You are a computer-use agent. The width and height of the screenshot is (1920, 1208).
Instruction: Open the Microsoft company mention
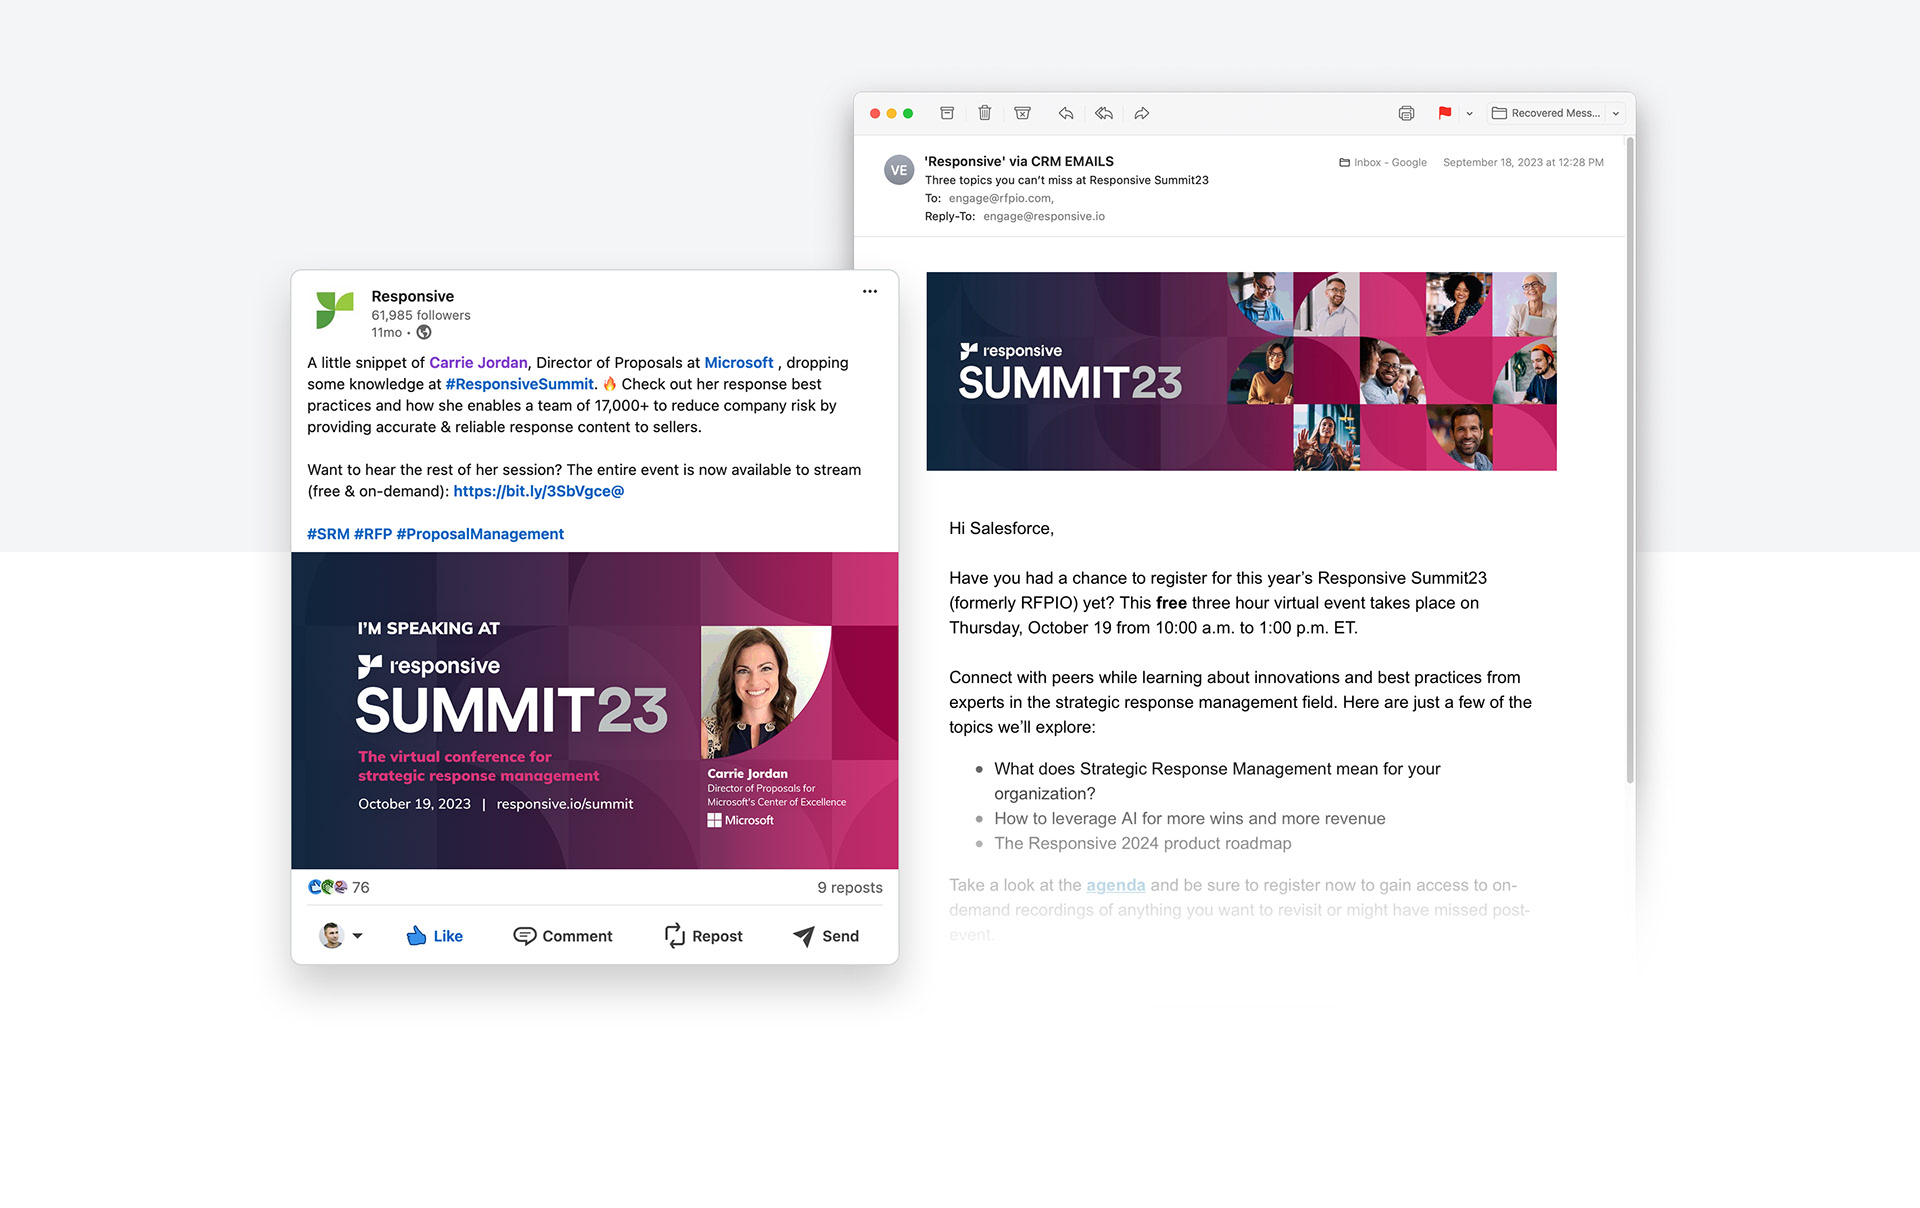(x=739, y=363)
